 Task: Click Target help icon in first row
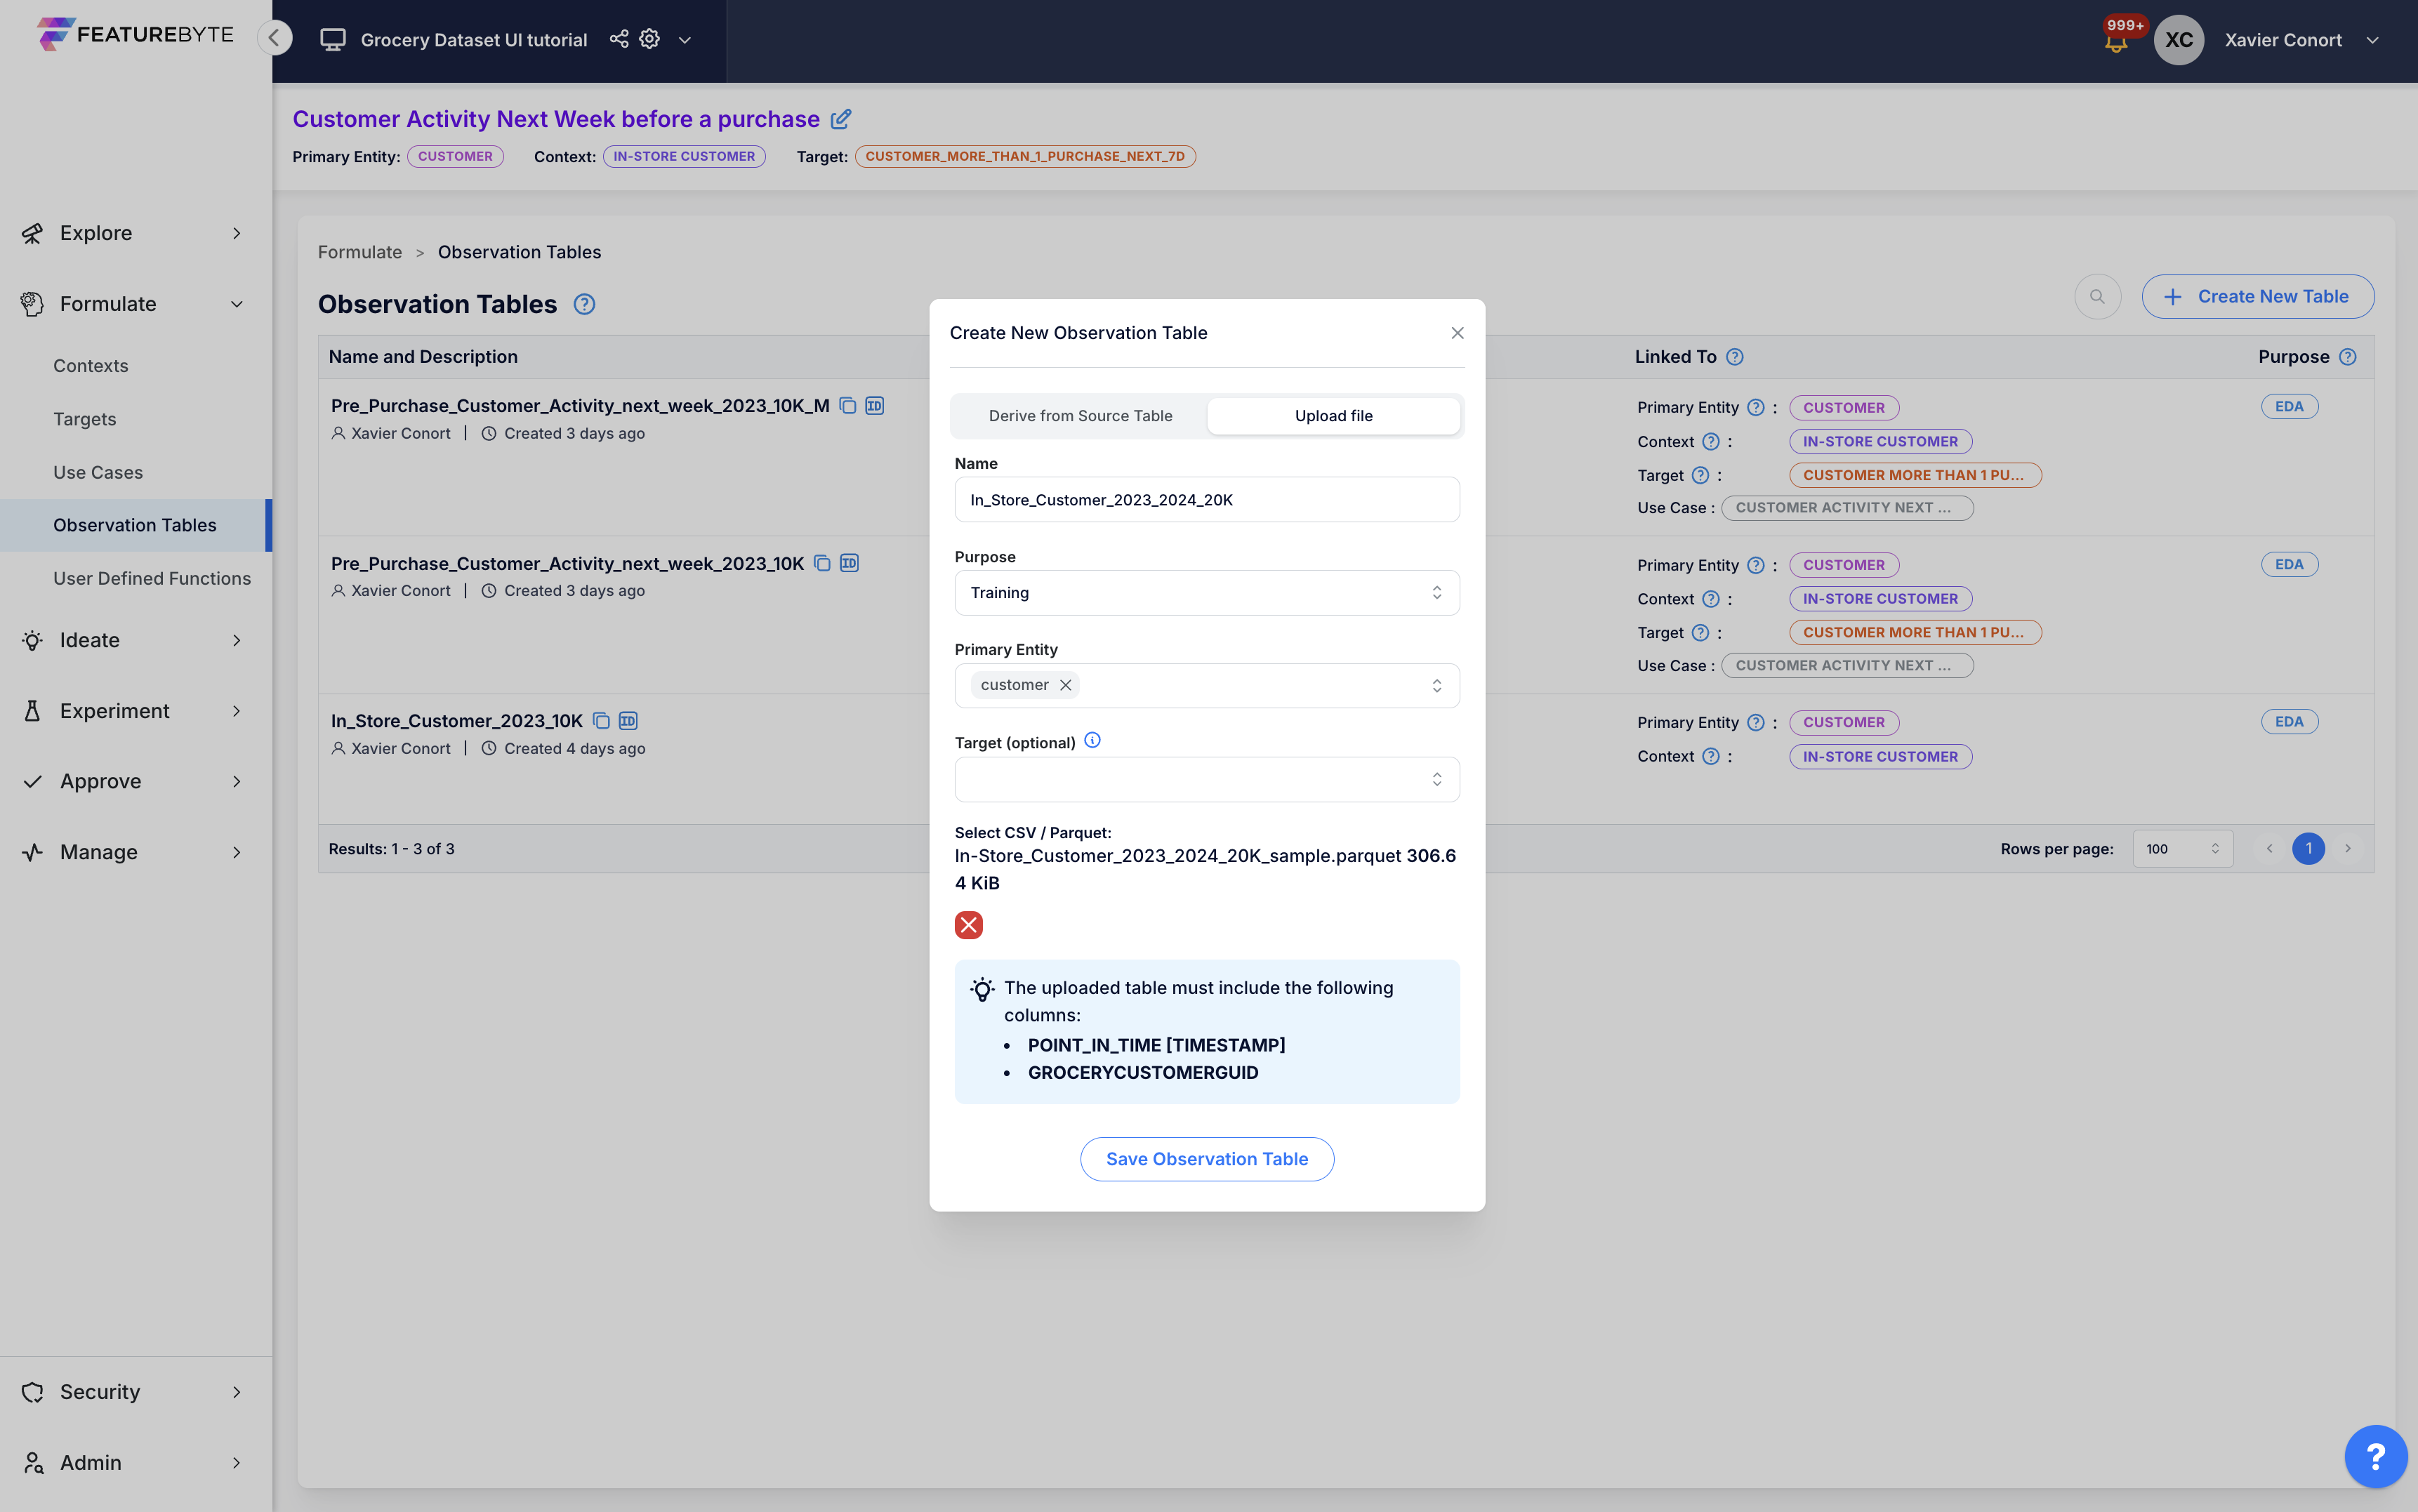pyautogui.click(x=1700, y=475)
